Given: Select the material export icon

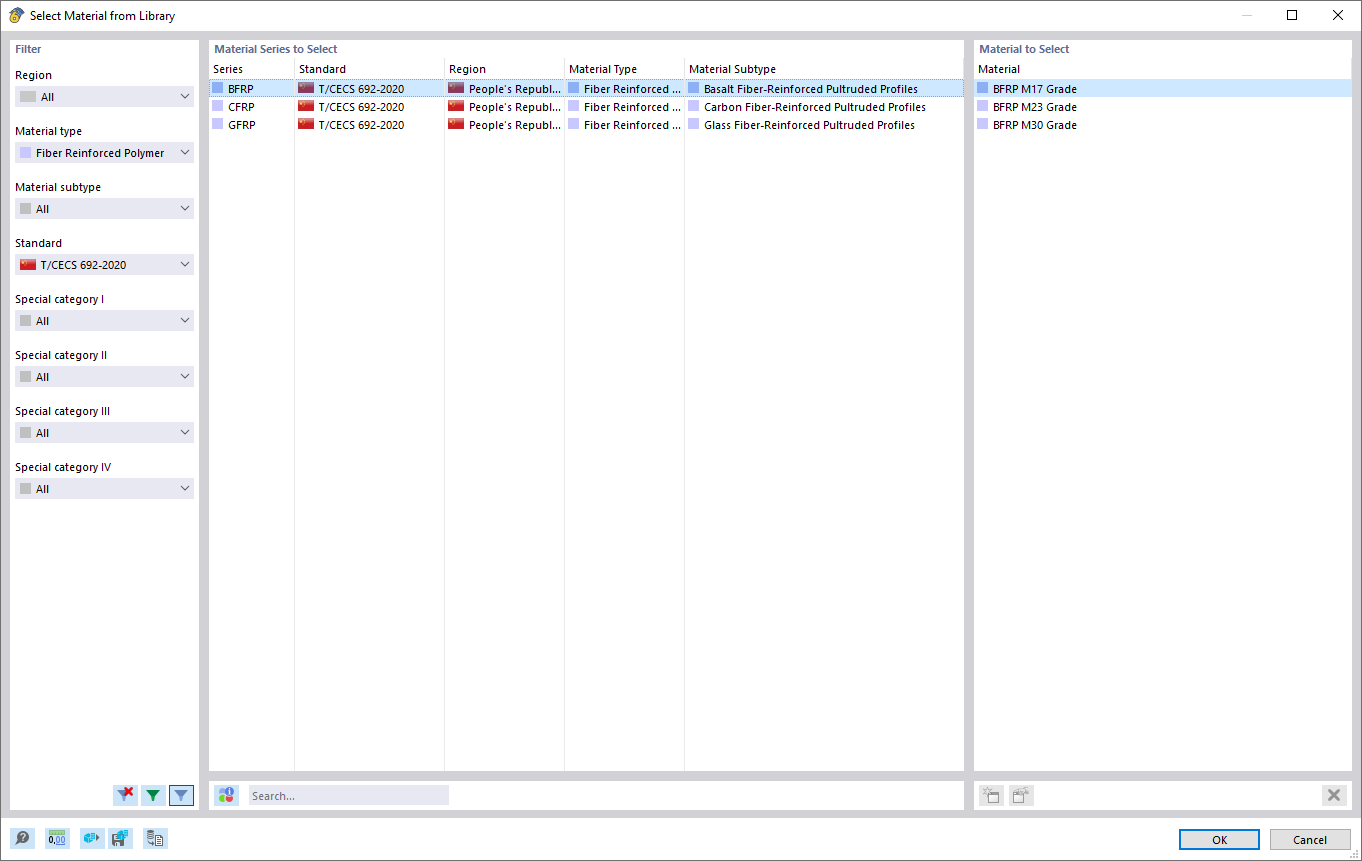Looking at the screenshot, I should [x=91, y=838].
